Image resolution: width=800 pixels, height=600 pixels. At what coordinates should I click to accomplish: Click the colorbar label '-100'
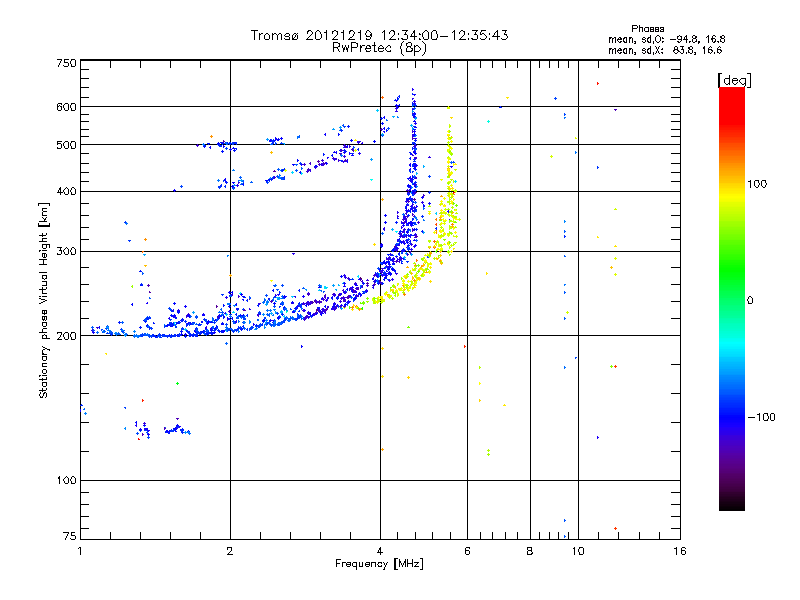tap(761, 417)
